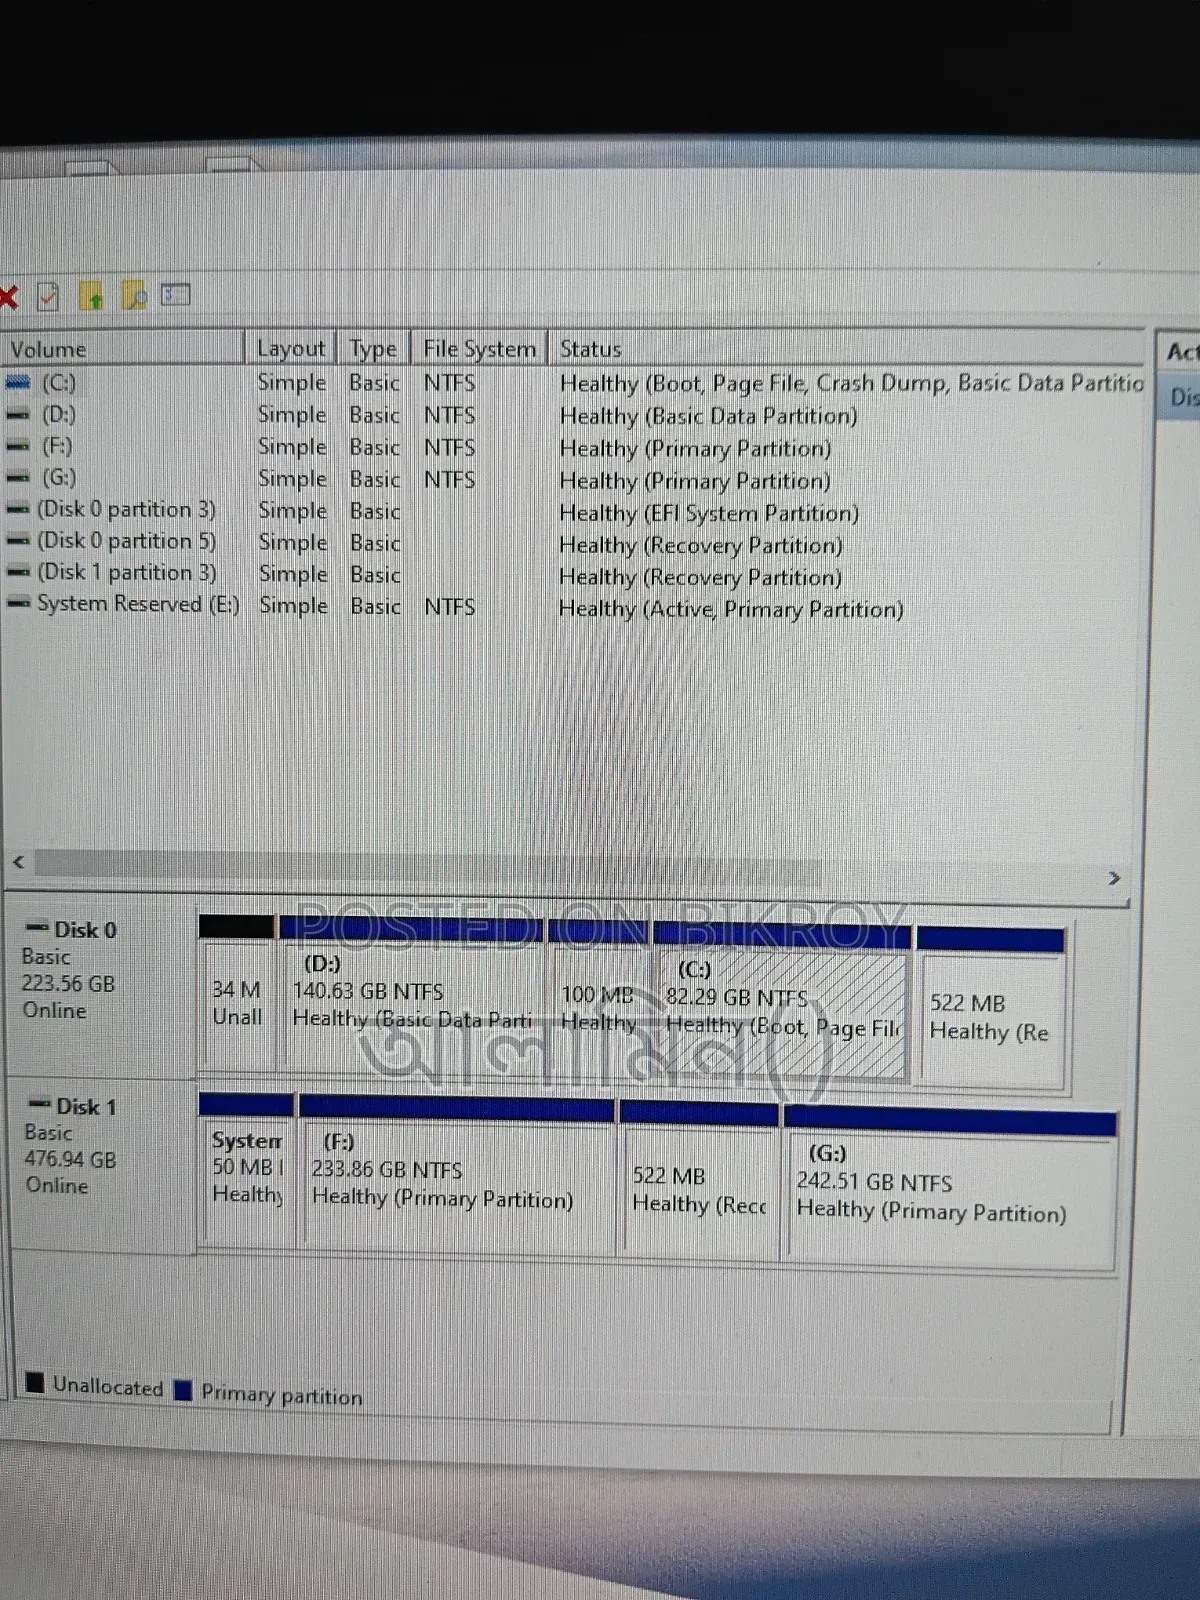Sort by the Status column header
The width and height of the screenshot is (1200, 1600).
tap(846, 349)
